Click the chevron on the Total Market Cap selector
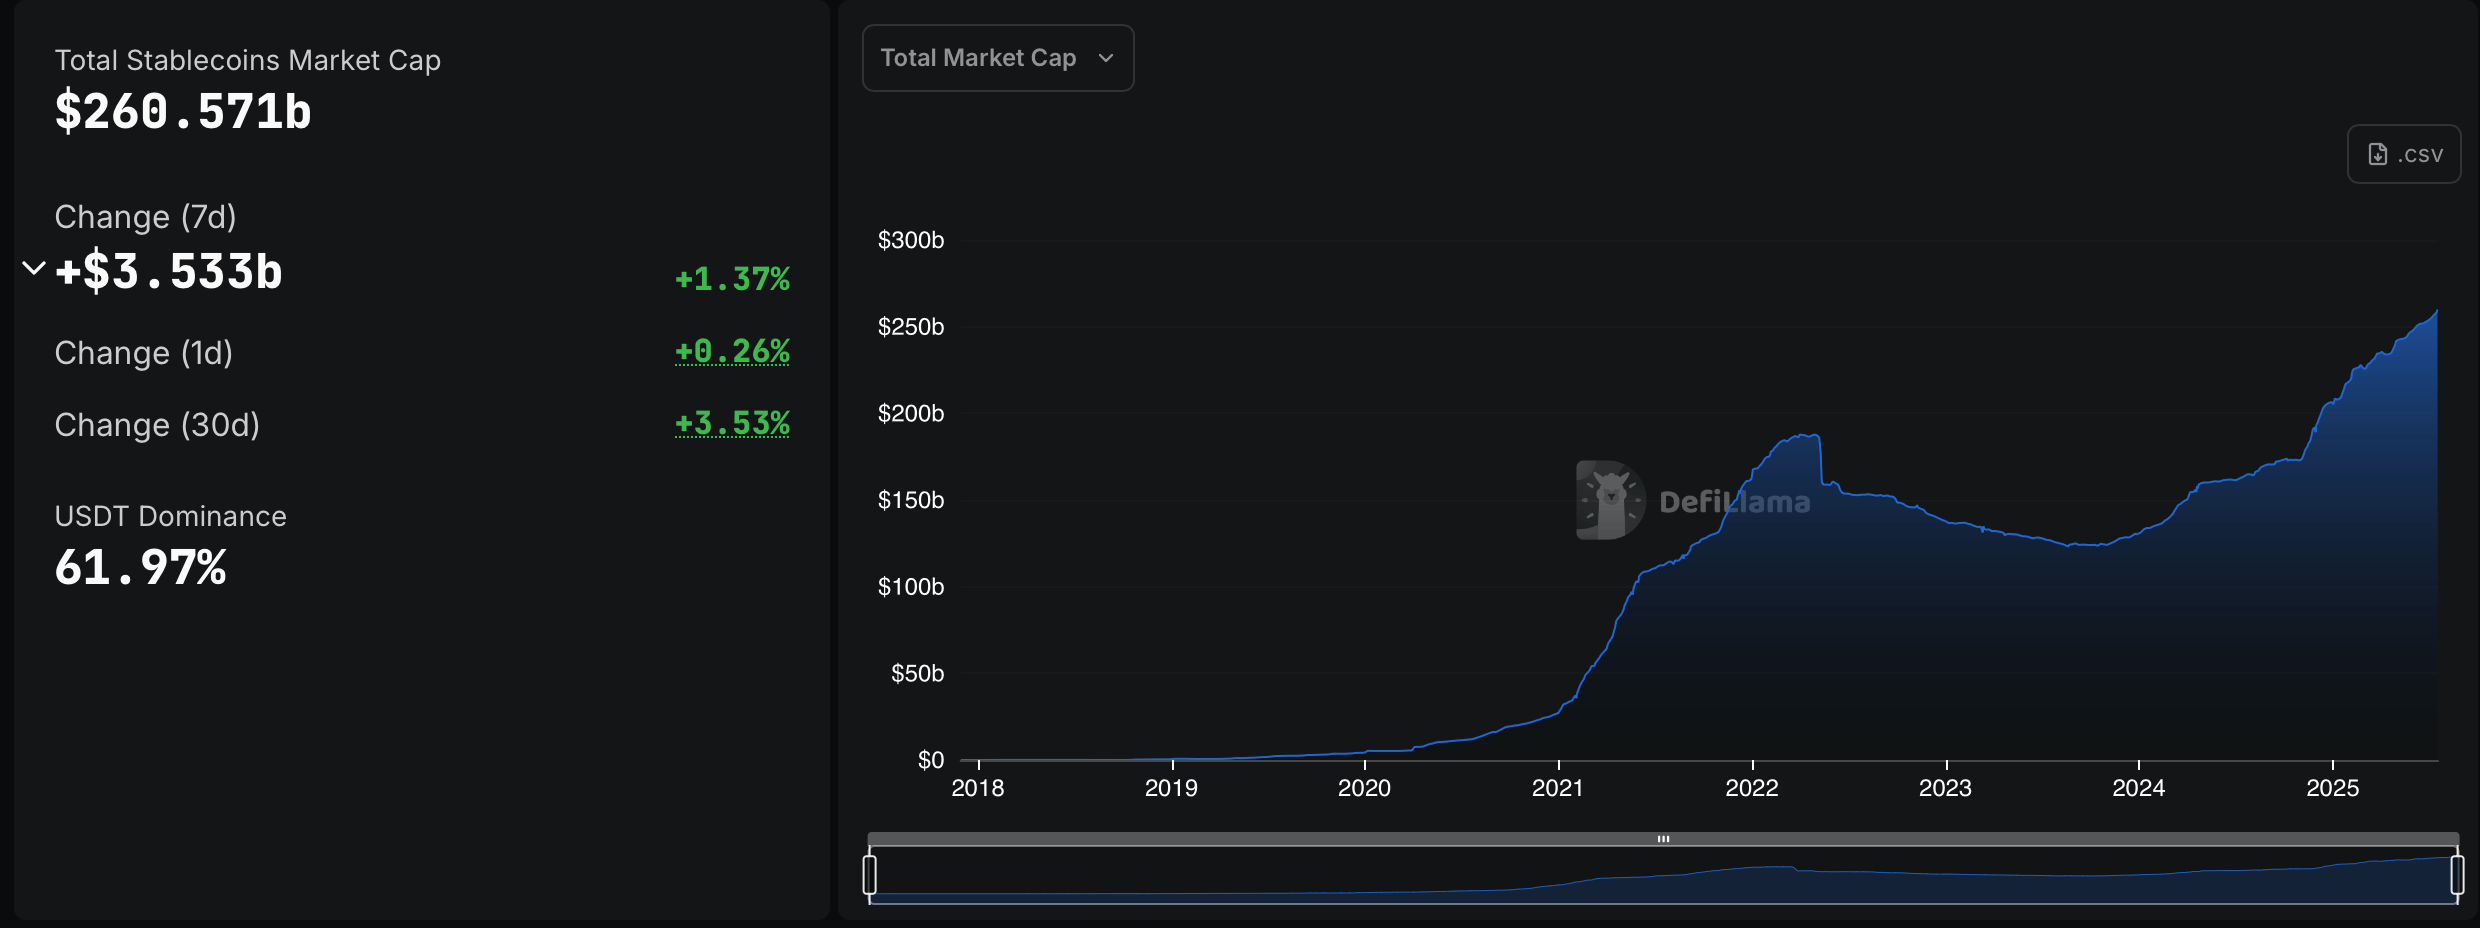The width and height of the screenshot is (2480, 928). (1106, 58)
